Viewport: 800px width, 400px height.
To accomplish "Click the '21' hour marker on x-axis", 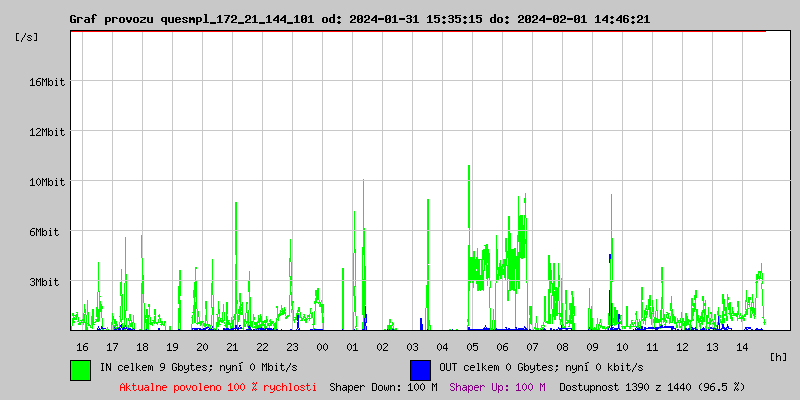I will click(232, 347).
